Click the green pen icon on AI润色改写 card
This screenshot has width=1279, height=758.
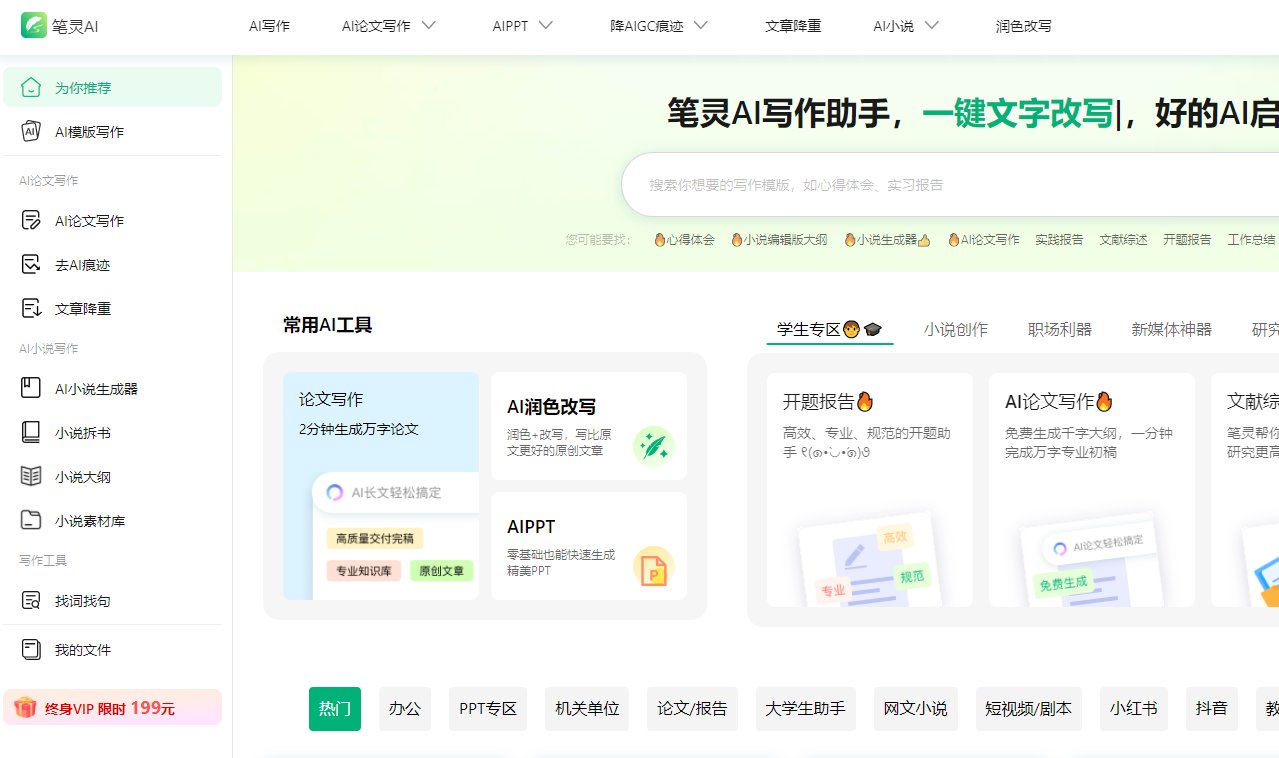pyautogui.click(x=654, y=446)
